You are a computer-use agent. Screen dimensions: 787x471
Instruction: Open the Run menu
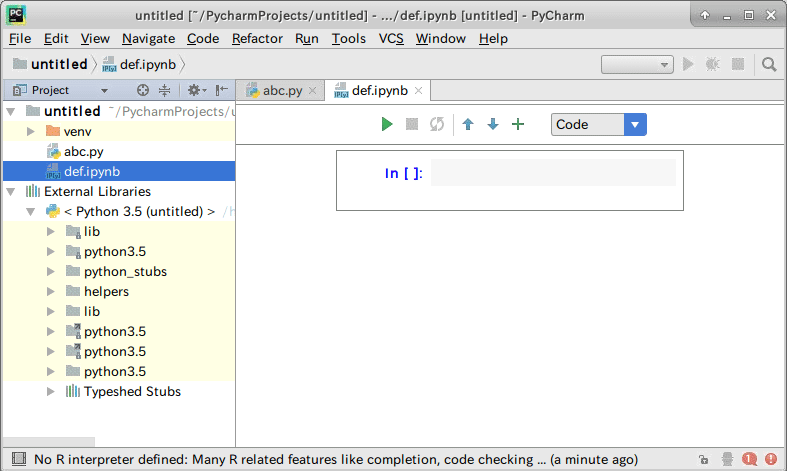[307, 39]
